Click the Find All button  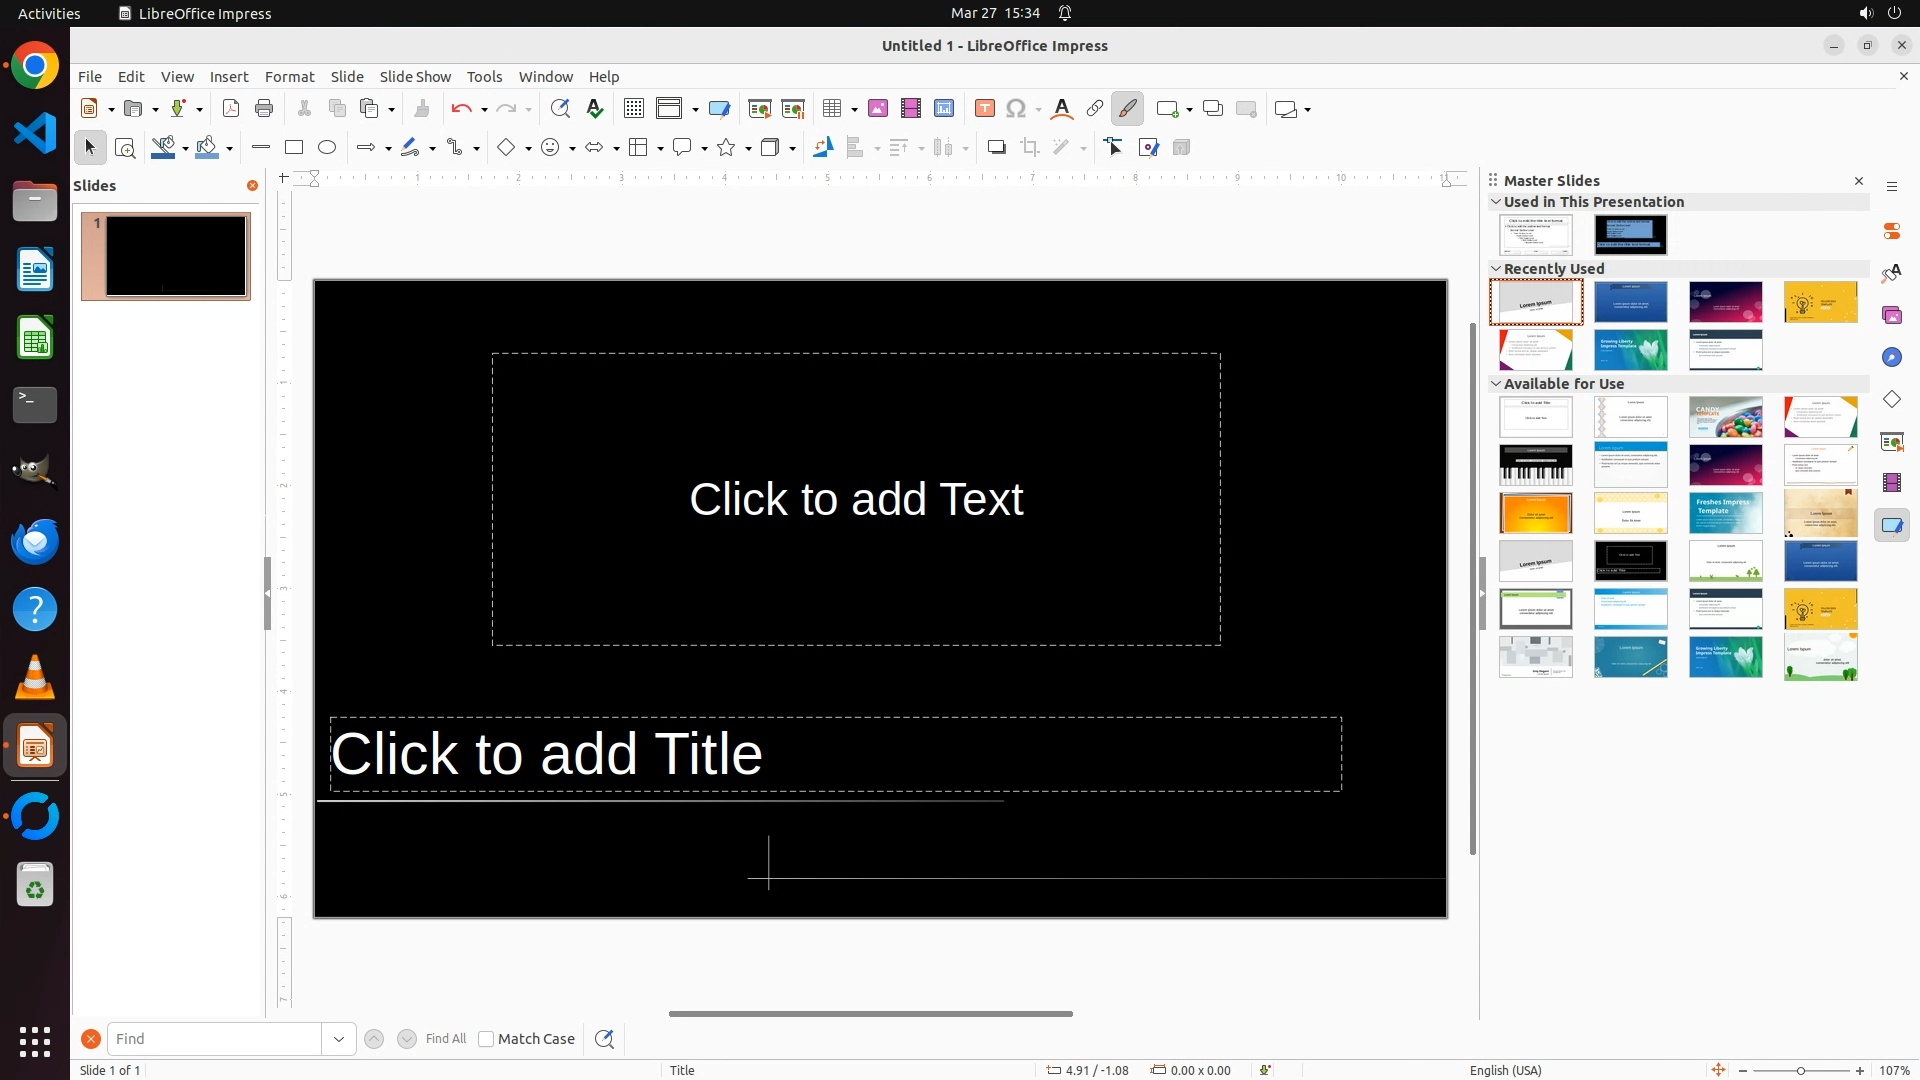click(446, 1039)
